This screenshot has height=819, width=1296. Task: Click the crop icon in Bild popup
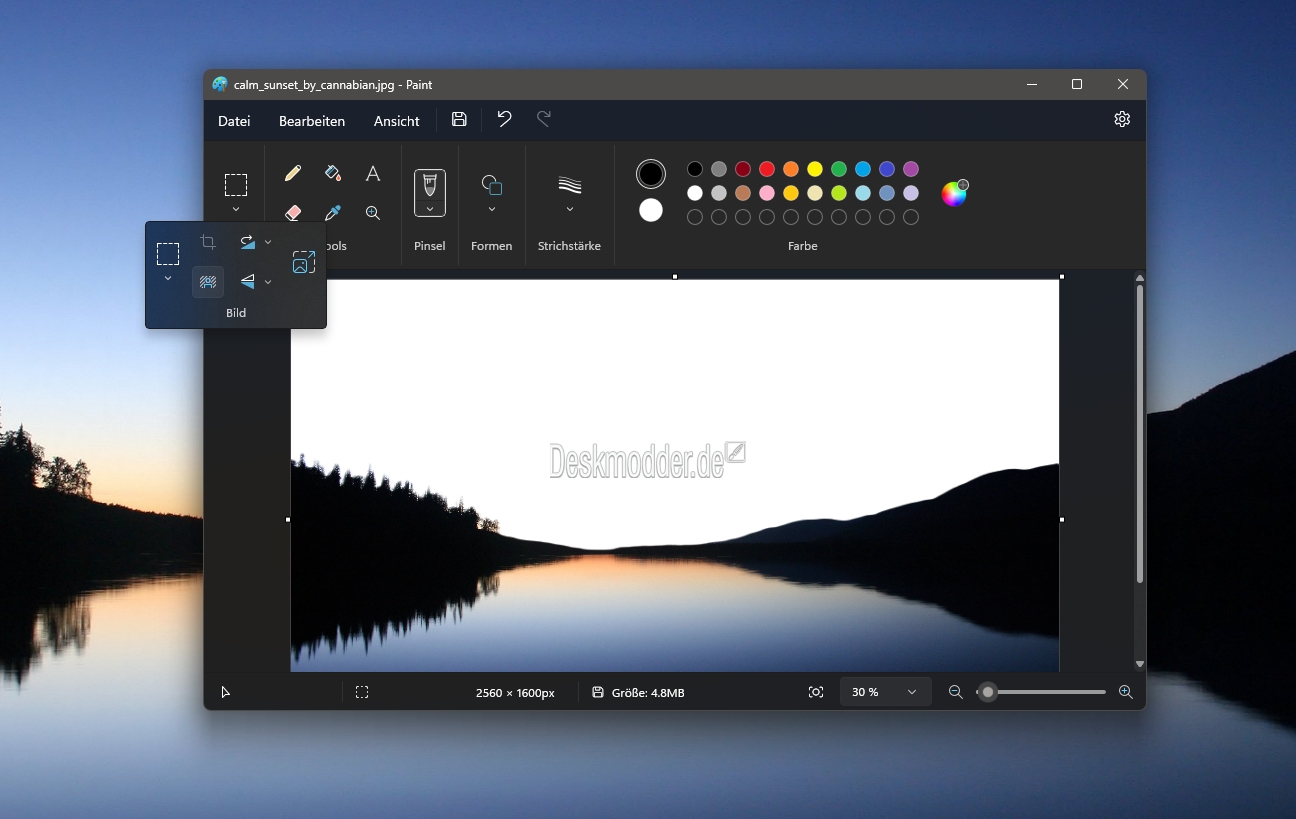[208, 242]
